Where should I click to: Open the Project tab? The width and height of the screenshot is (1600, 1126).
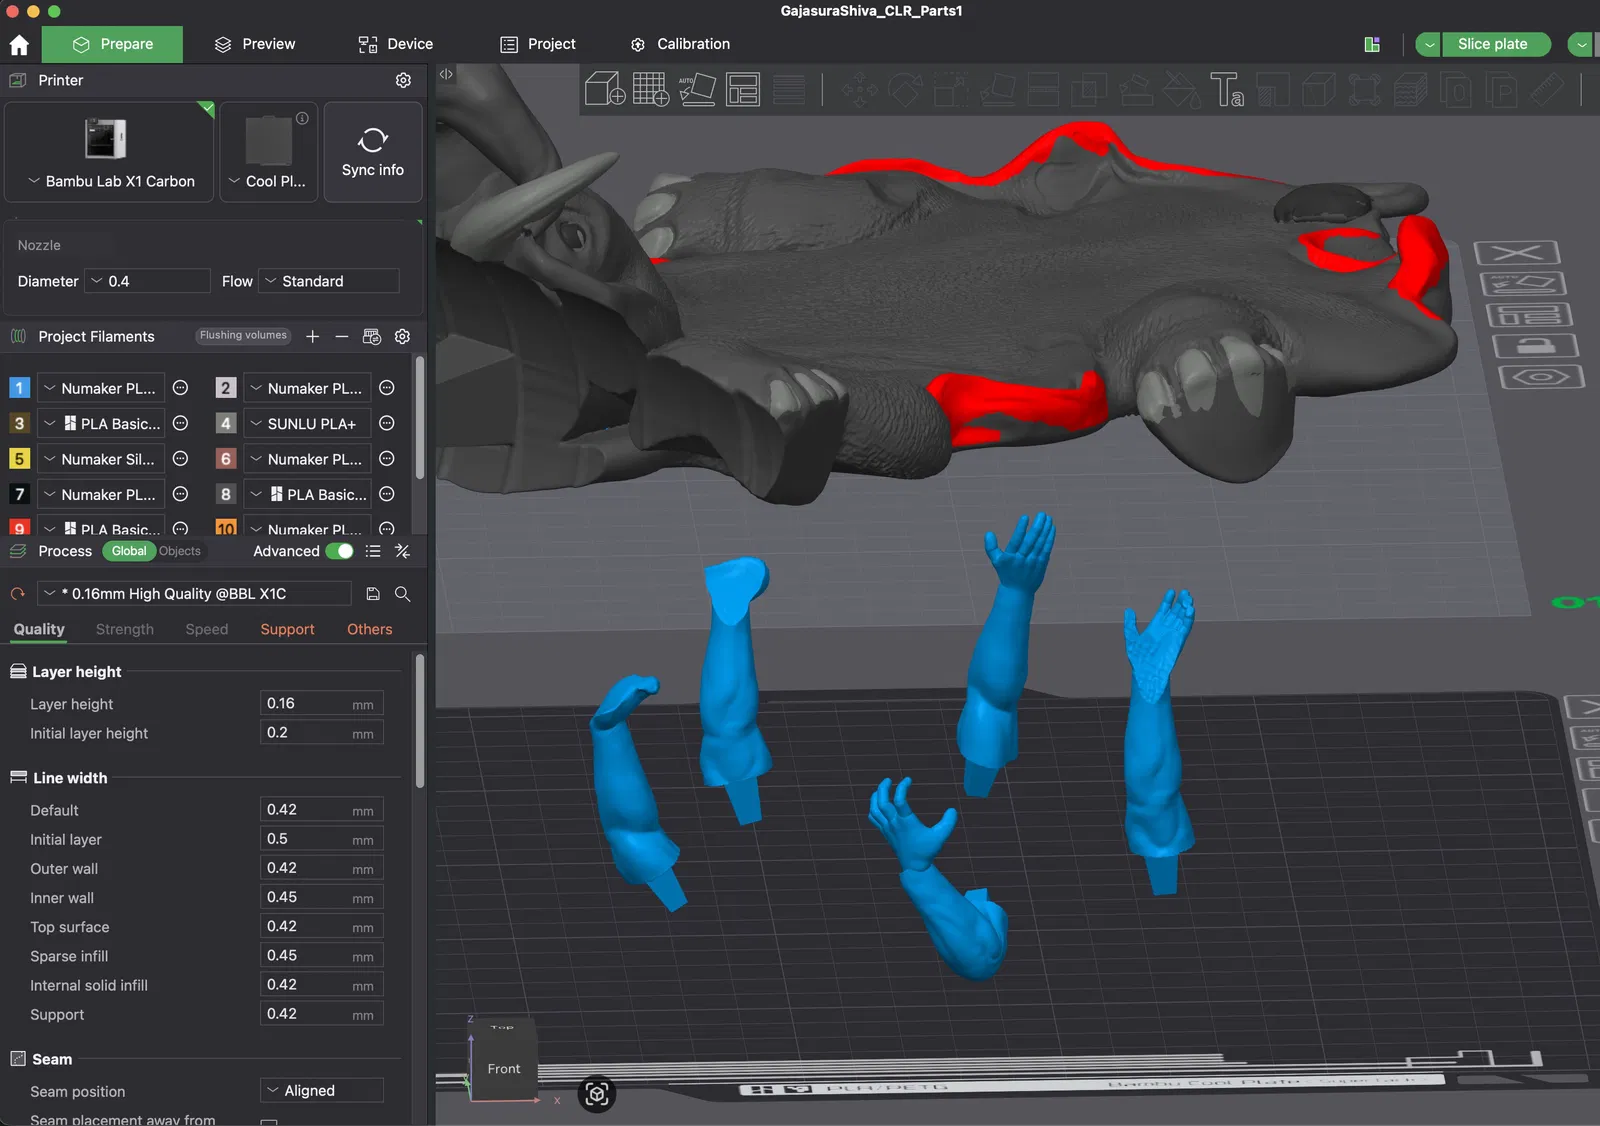(x=538, y=44)
